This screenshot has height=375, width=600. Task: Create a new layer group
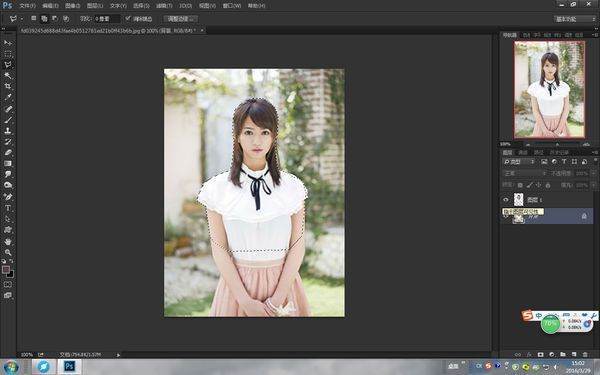click(563, 355)
